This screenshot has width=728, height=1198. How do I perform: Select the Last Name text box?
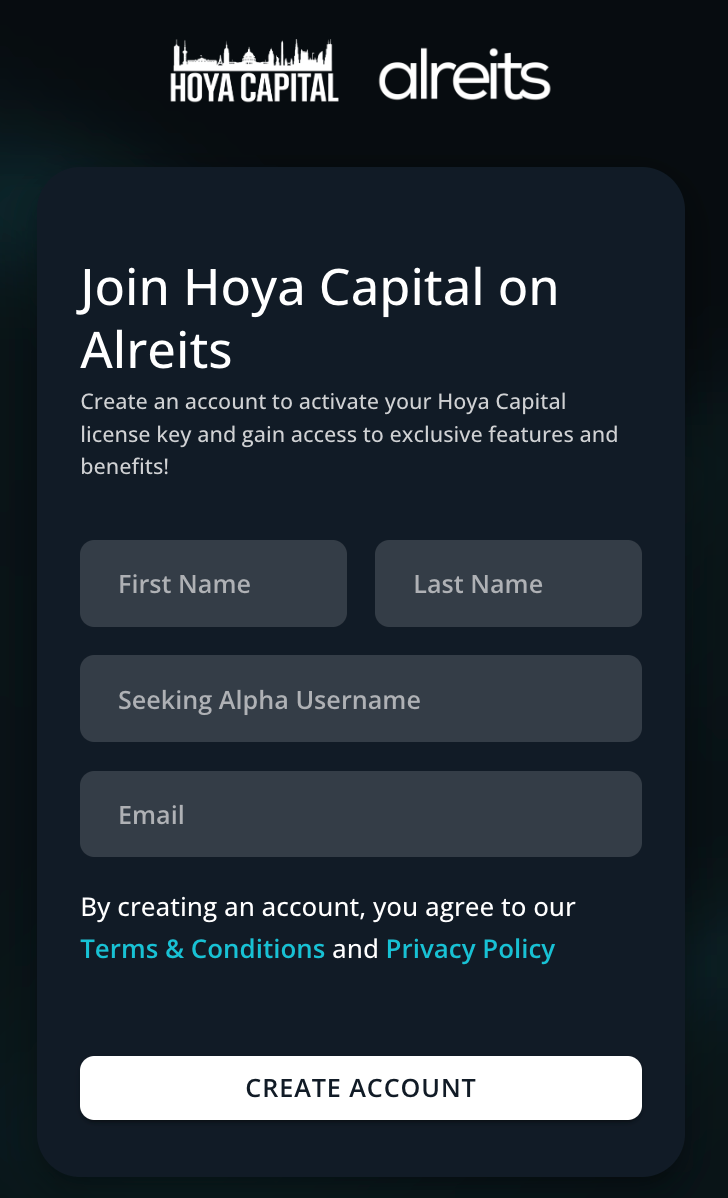click(508, 584)
